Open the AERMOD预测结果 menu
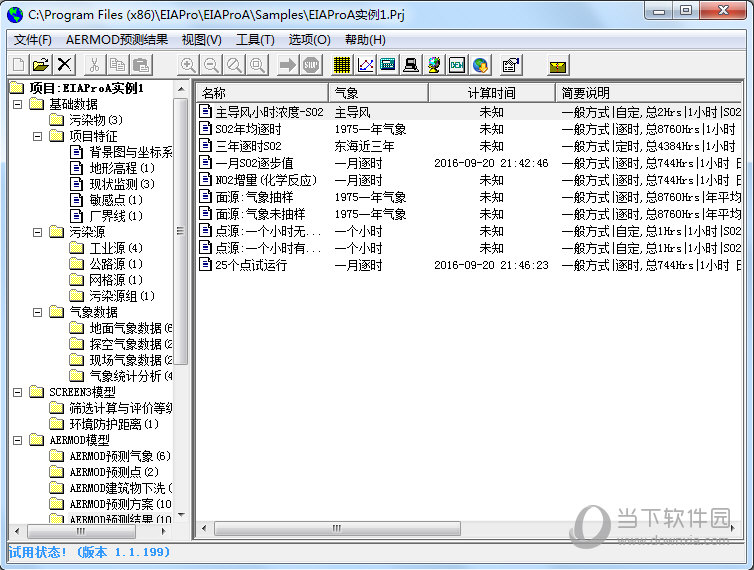Screen dimensions: 754x570 (x=117, y=40)
